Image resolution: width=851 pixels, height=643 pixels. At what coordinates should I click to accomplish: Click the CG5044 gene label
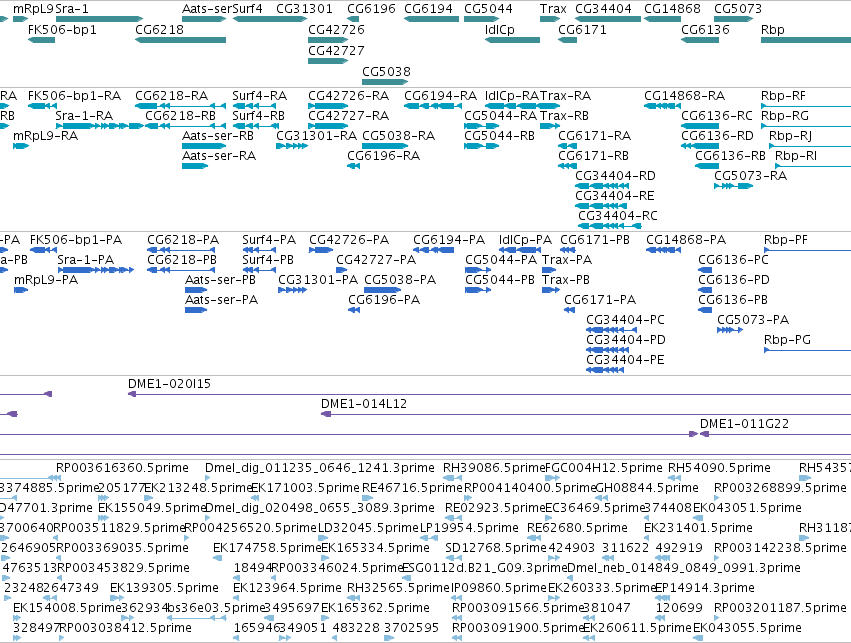pyautogui.click(x=488, y=9)
